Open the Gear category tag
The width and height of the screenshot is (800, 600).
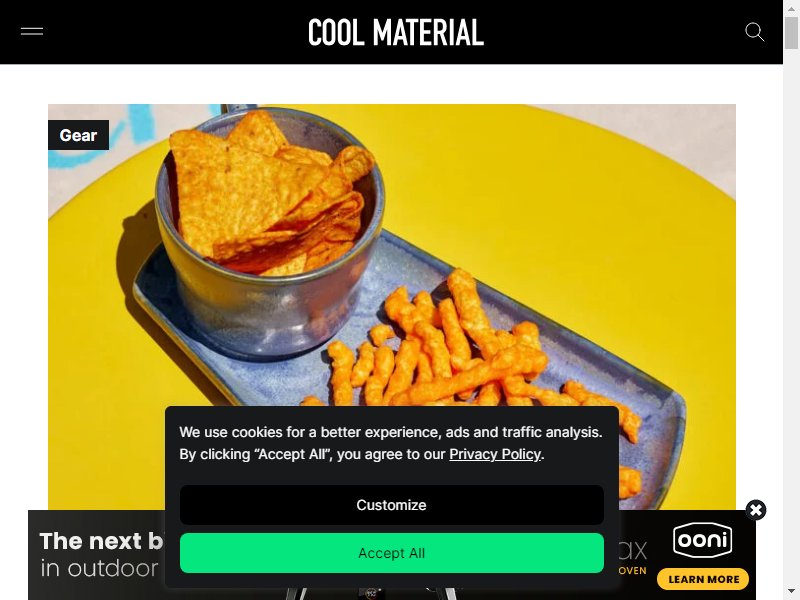78,135
